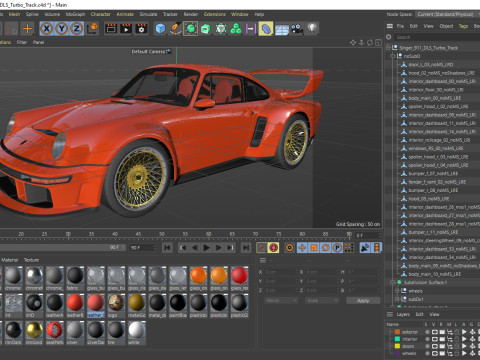Expand the Subdivision Surface.1 object

(393, 282)
